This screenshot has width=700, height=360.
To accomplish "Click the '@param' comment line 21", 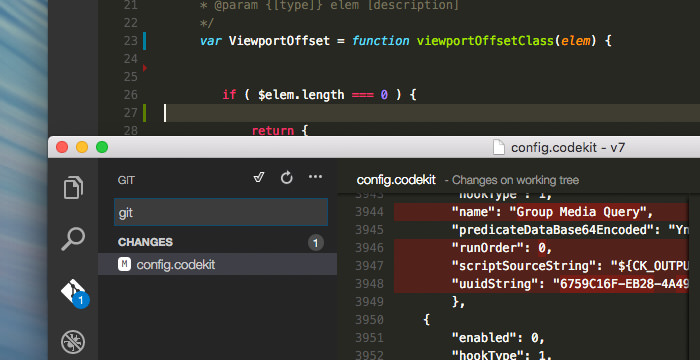I will (x=329, y=6).
